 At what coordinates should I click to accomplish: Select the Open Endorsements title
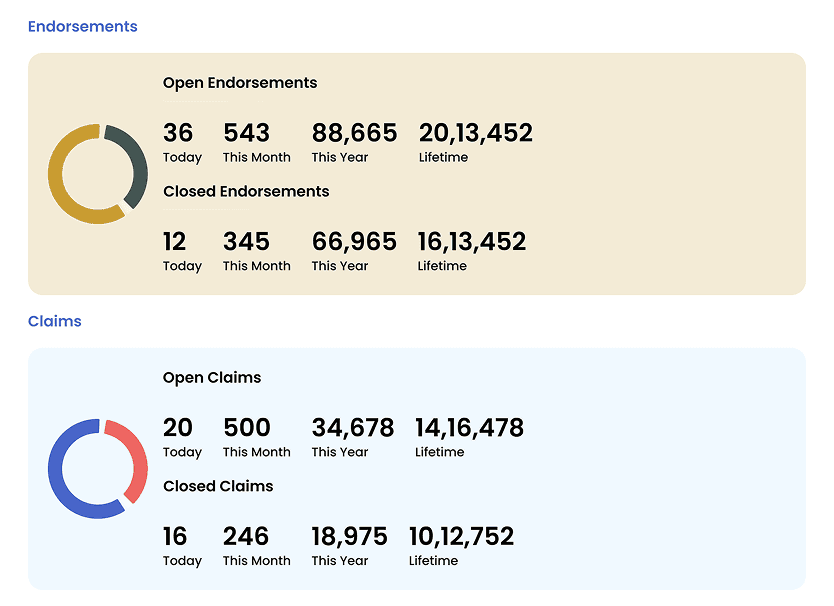point(240,83)
